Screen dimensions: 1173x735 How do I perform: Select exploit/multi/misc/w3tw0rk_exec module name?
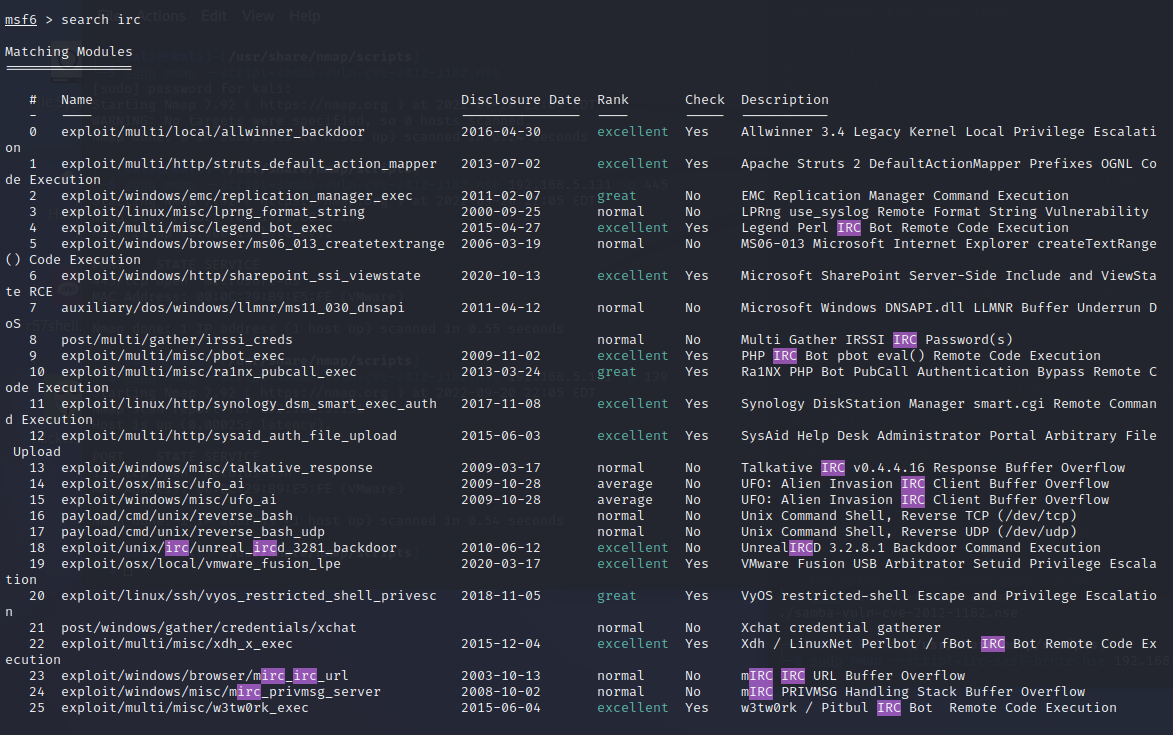185,708
